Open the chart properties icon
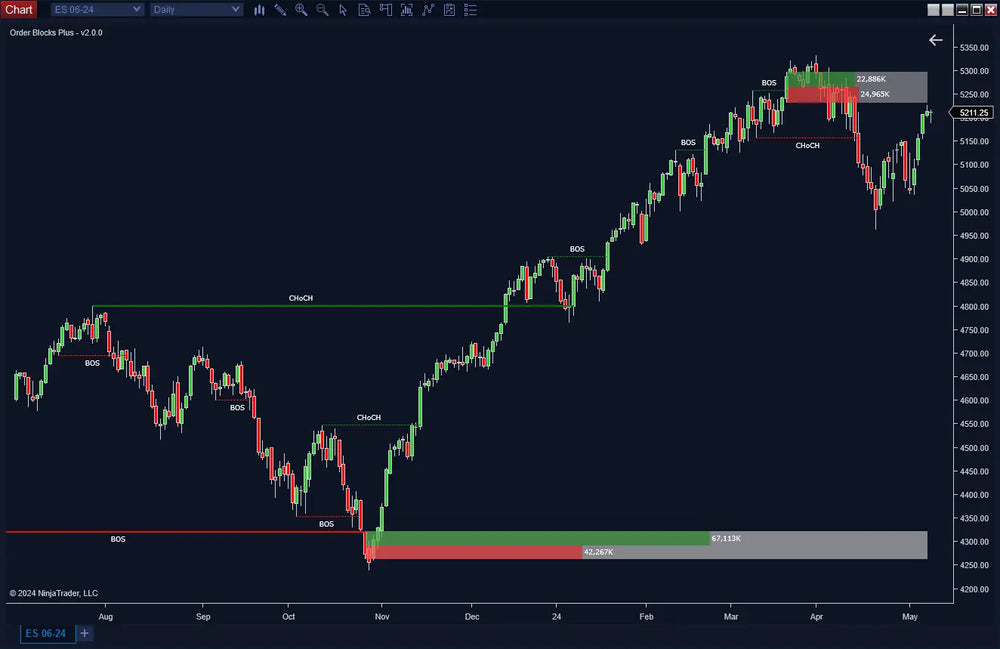Viewport: 1000px width, 649px height. coord(450,10)
